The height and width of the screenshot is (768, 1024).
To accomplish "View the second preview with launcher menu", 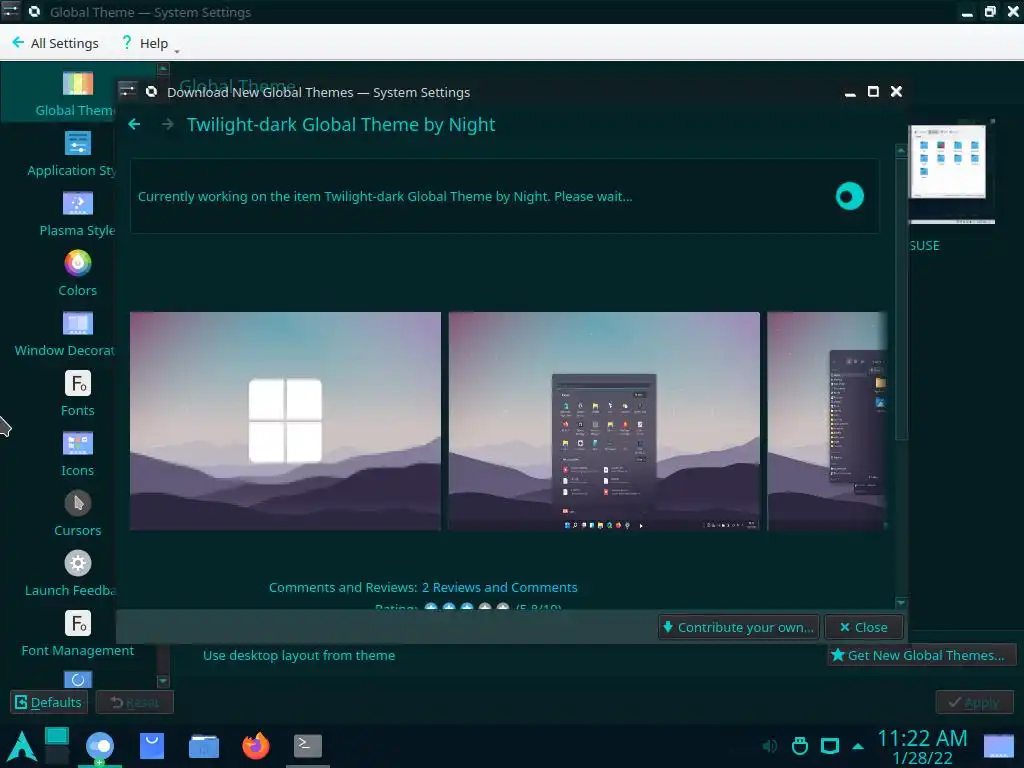I will 604,421.
